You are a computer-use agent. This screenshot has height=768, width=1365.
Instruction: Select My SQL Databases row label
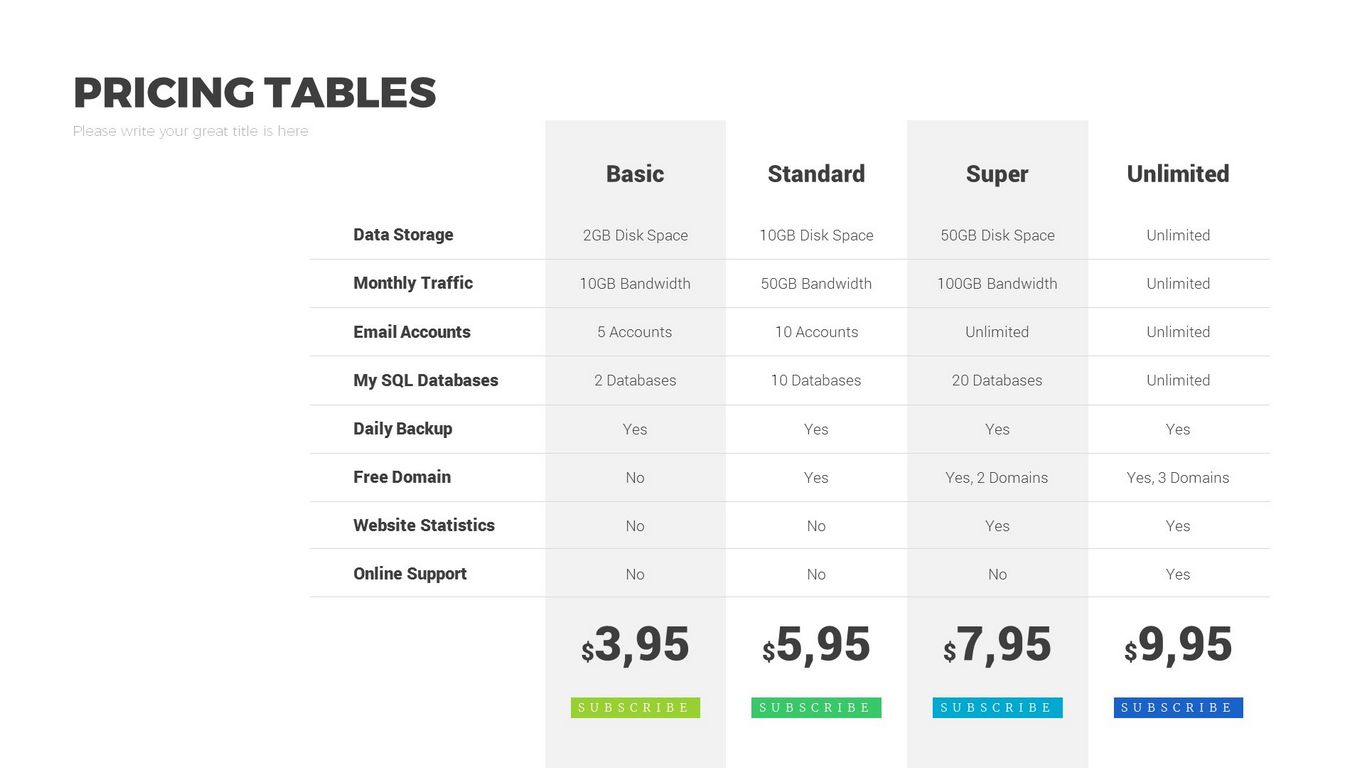(426, 380)
